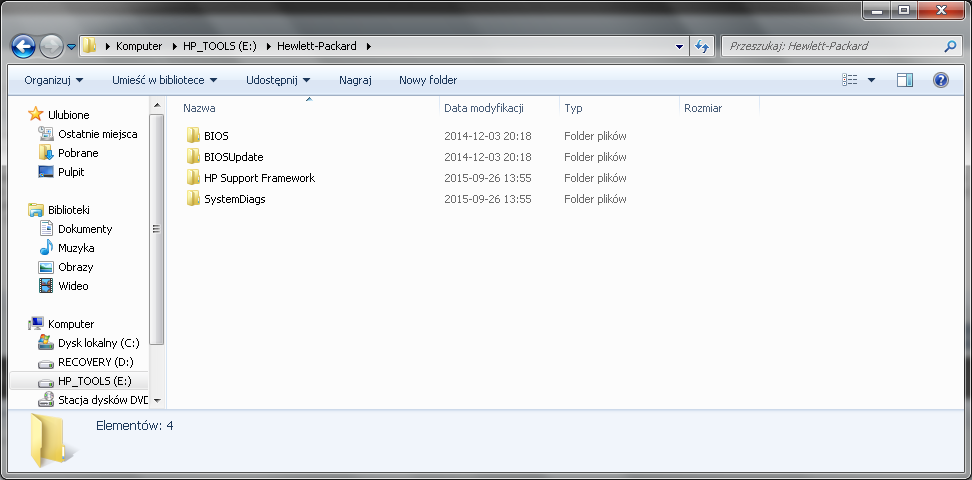The height and width of the screenshot is (480, 972).
Task: Toggle the preview pane
Action: tap(904, 80)
